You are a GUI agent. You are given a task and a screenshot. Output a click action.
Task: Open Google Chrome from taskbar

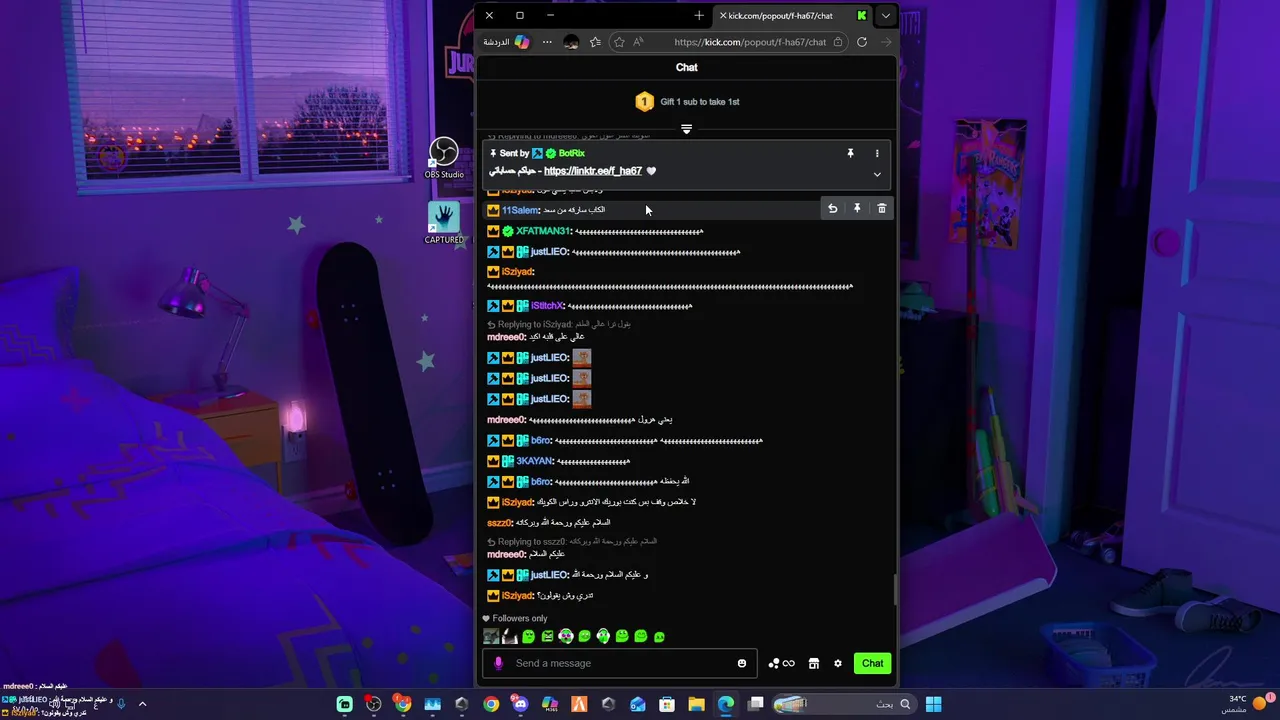point(491,704)
